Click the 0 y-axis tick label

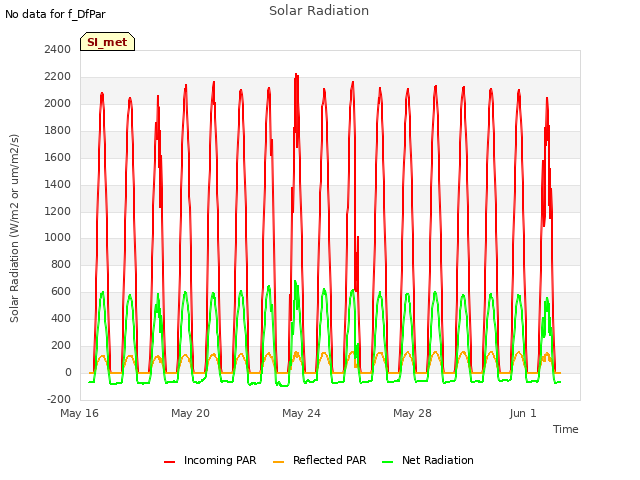68,372
